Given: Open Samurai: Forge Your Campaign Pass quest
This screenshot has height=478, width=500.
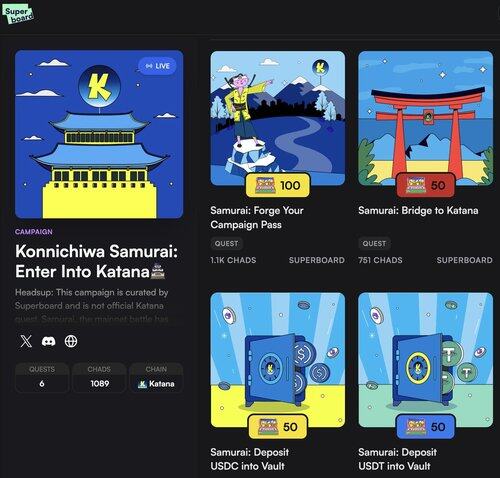Looking at the screenshot, I should 257,217.
